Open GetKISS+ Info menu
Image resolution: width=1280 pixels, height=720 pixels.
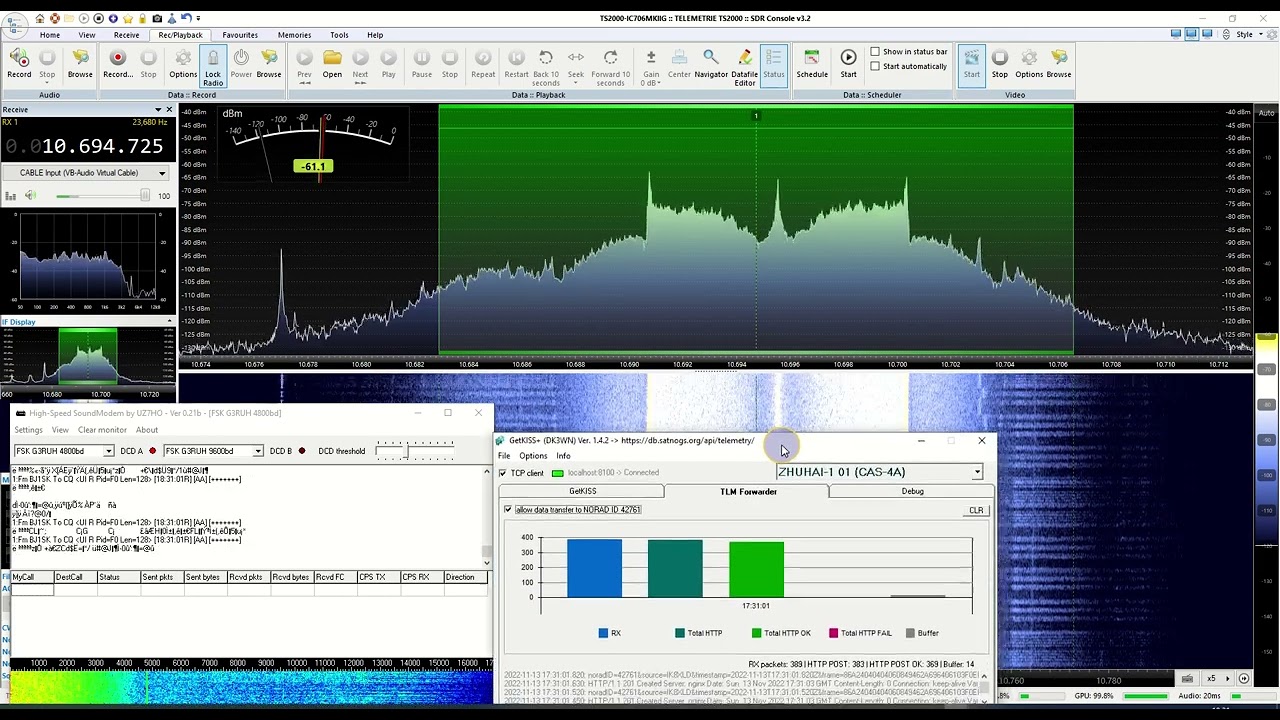[563, 456]
